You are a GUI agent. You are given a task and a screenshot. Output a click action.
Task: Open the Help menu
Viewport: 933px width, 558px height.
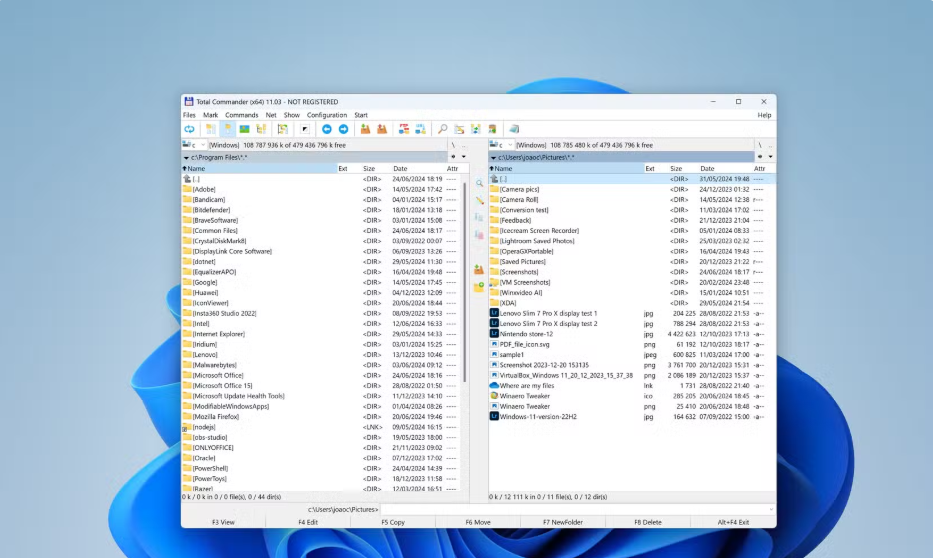[764, 115]
